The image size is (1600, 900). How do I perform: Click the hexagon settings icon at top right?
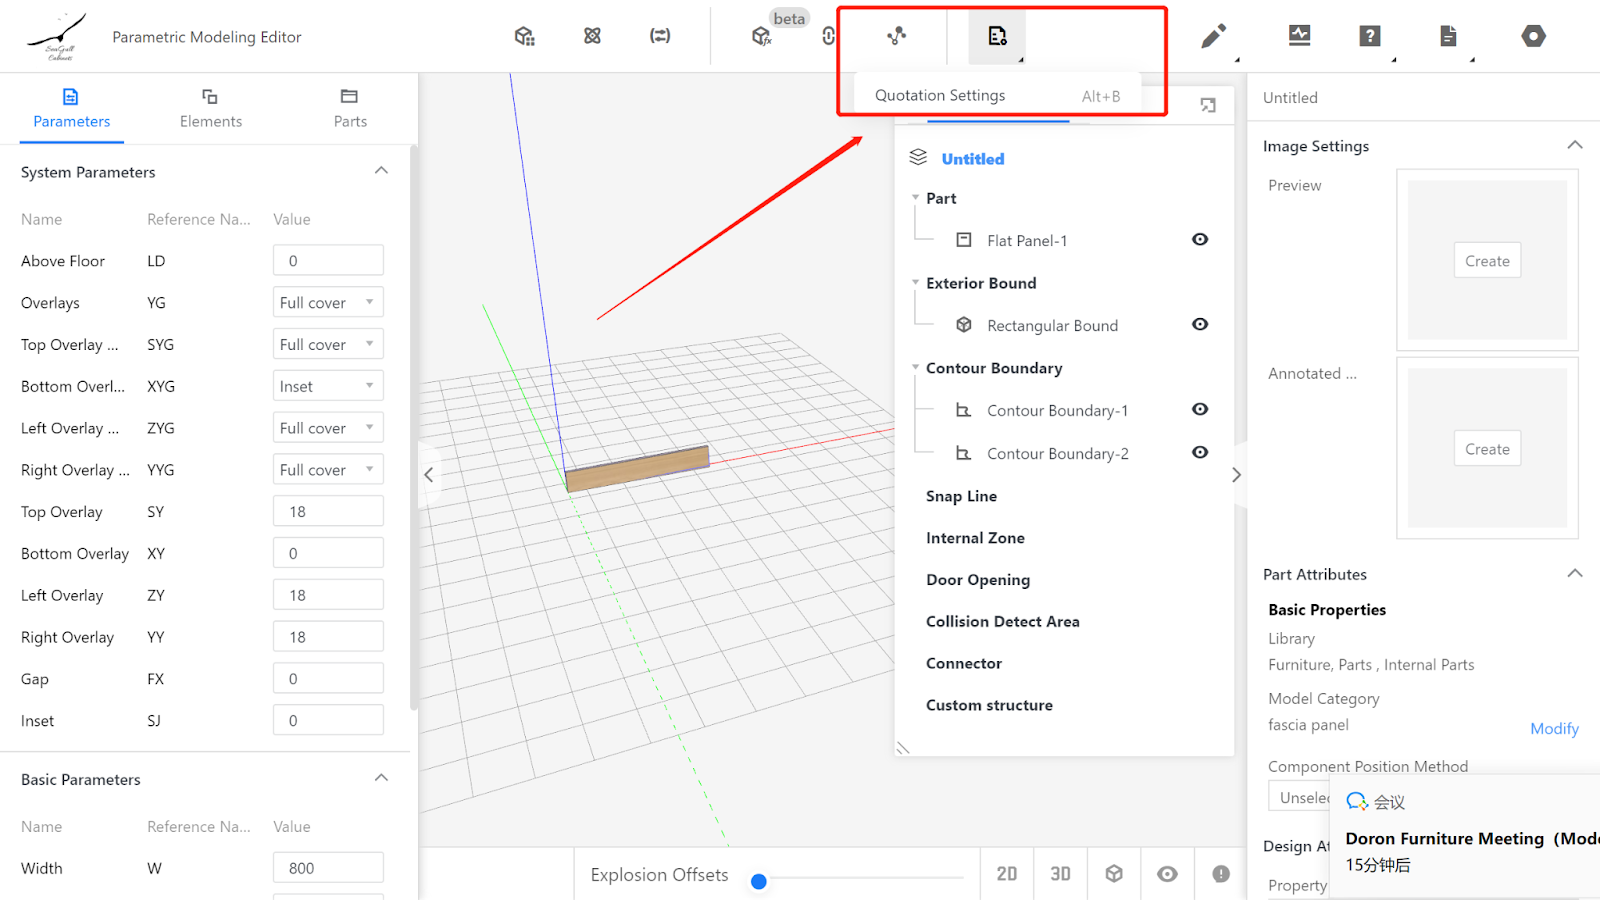coord(1533,36)
